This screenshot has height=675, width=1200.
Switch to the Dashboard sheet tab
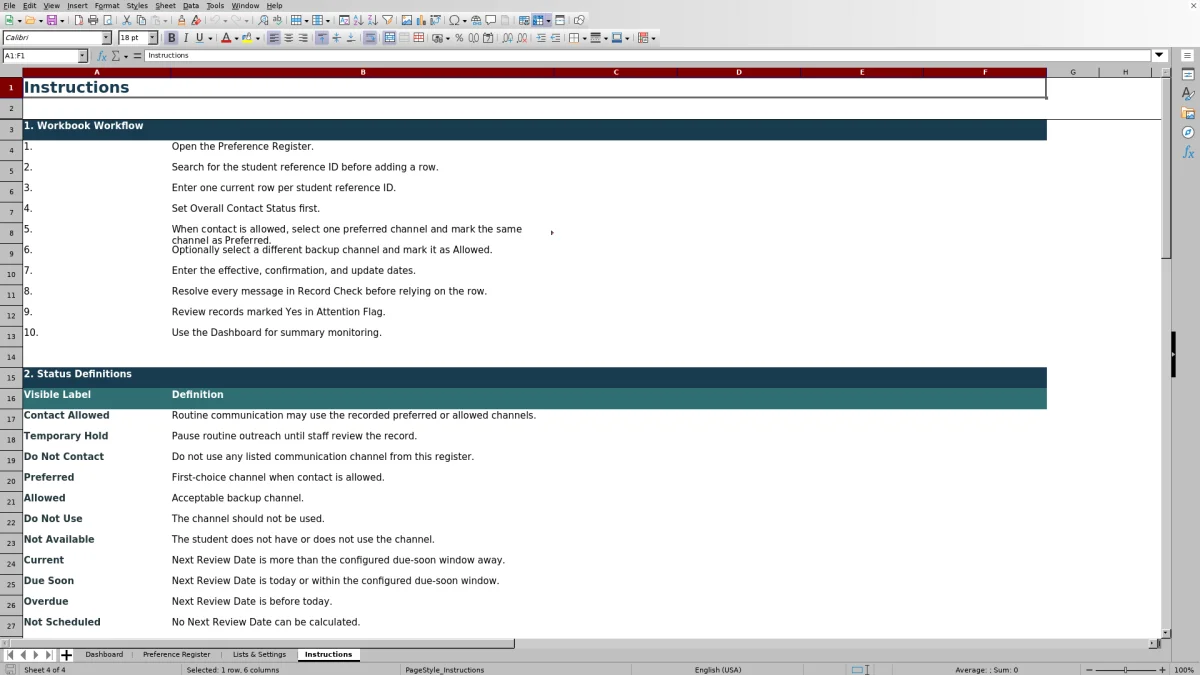(104, 655)
